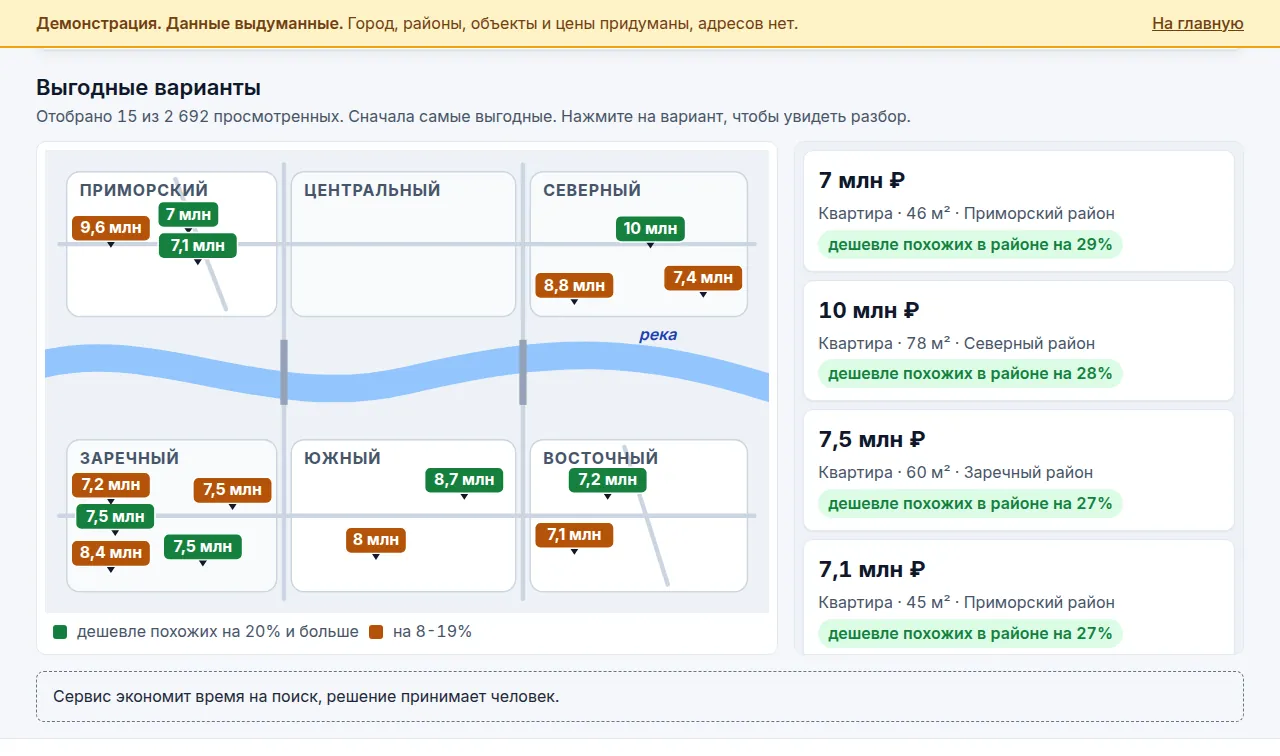Click the 'Выгодные варианты' heading
Viewport: 1280px width, 756px height.
pyautogui.click(x=149, y=88)
